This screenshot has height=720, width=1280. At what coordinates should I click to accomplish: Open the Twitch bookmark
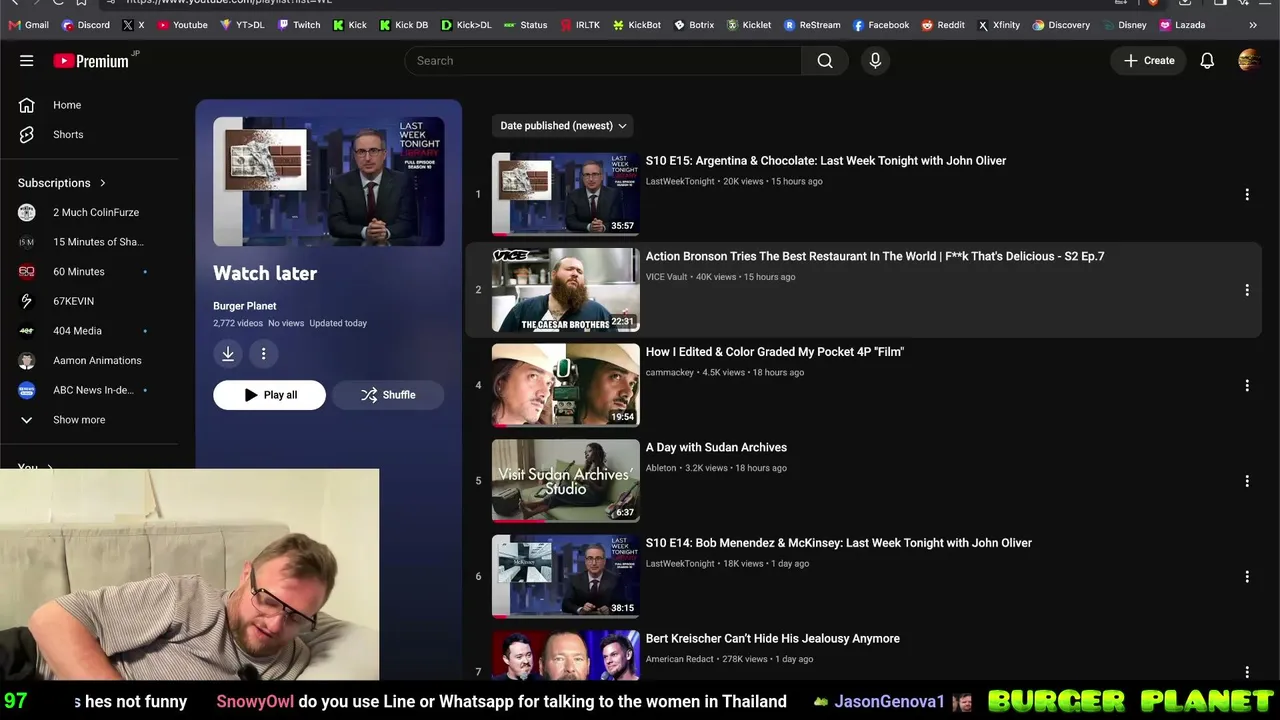(299, 25)
